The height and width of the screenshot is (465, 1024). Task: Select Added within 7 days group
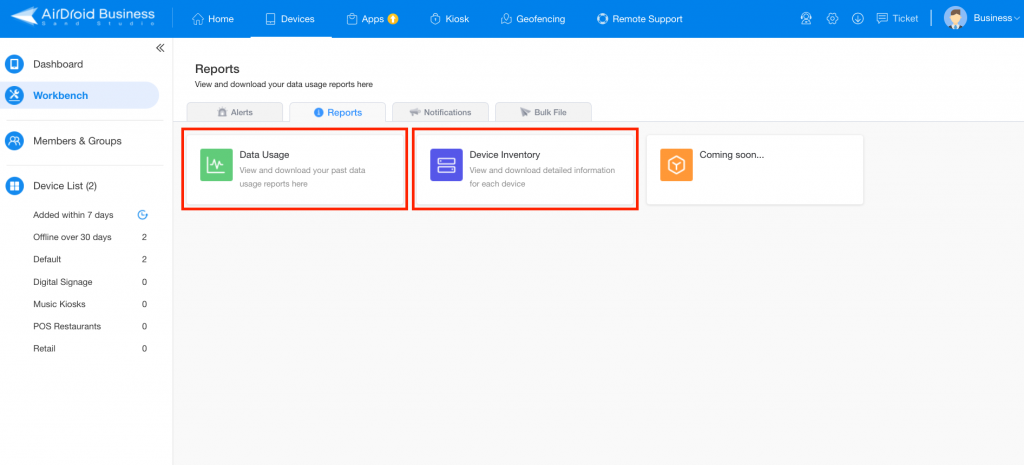pos(73,215)
